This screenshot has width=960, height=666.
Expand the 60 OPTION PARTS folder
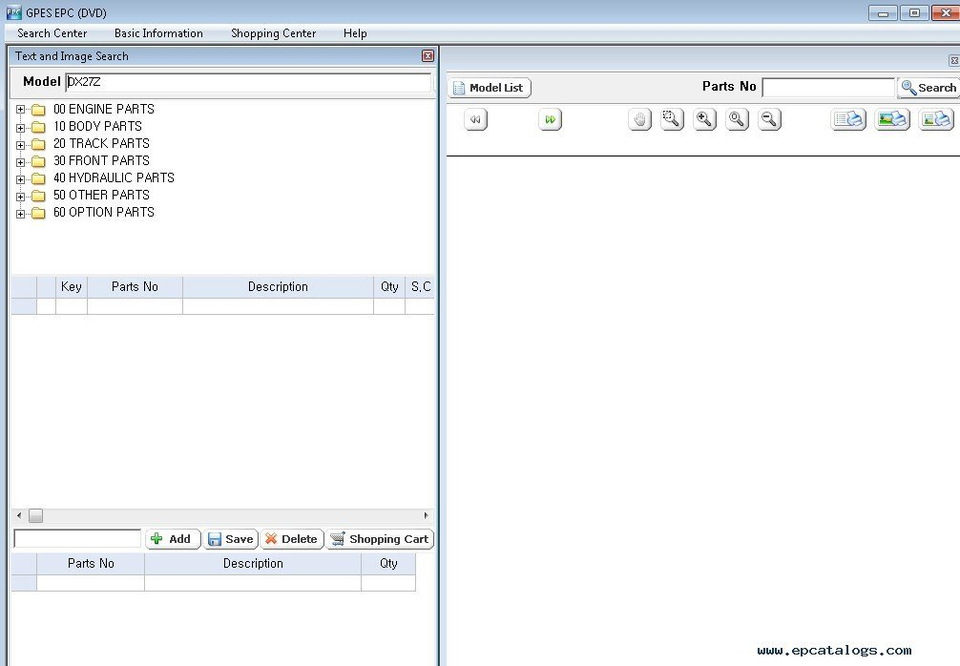[20, 213]
